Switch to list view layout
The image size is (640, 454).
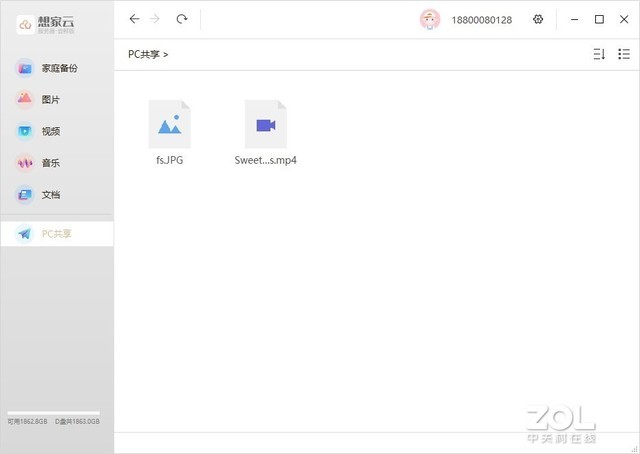[624, 54]
